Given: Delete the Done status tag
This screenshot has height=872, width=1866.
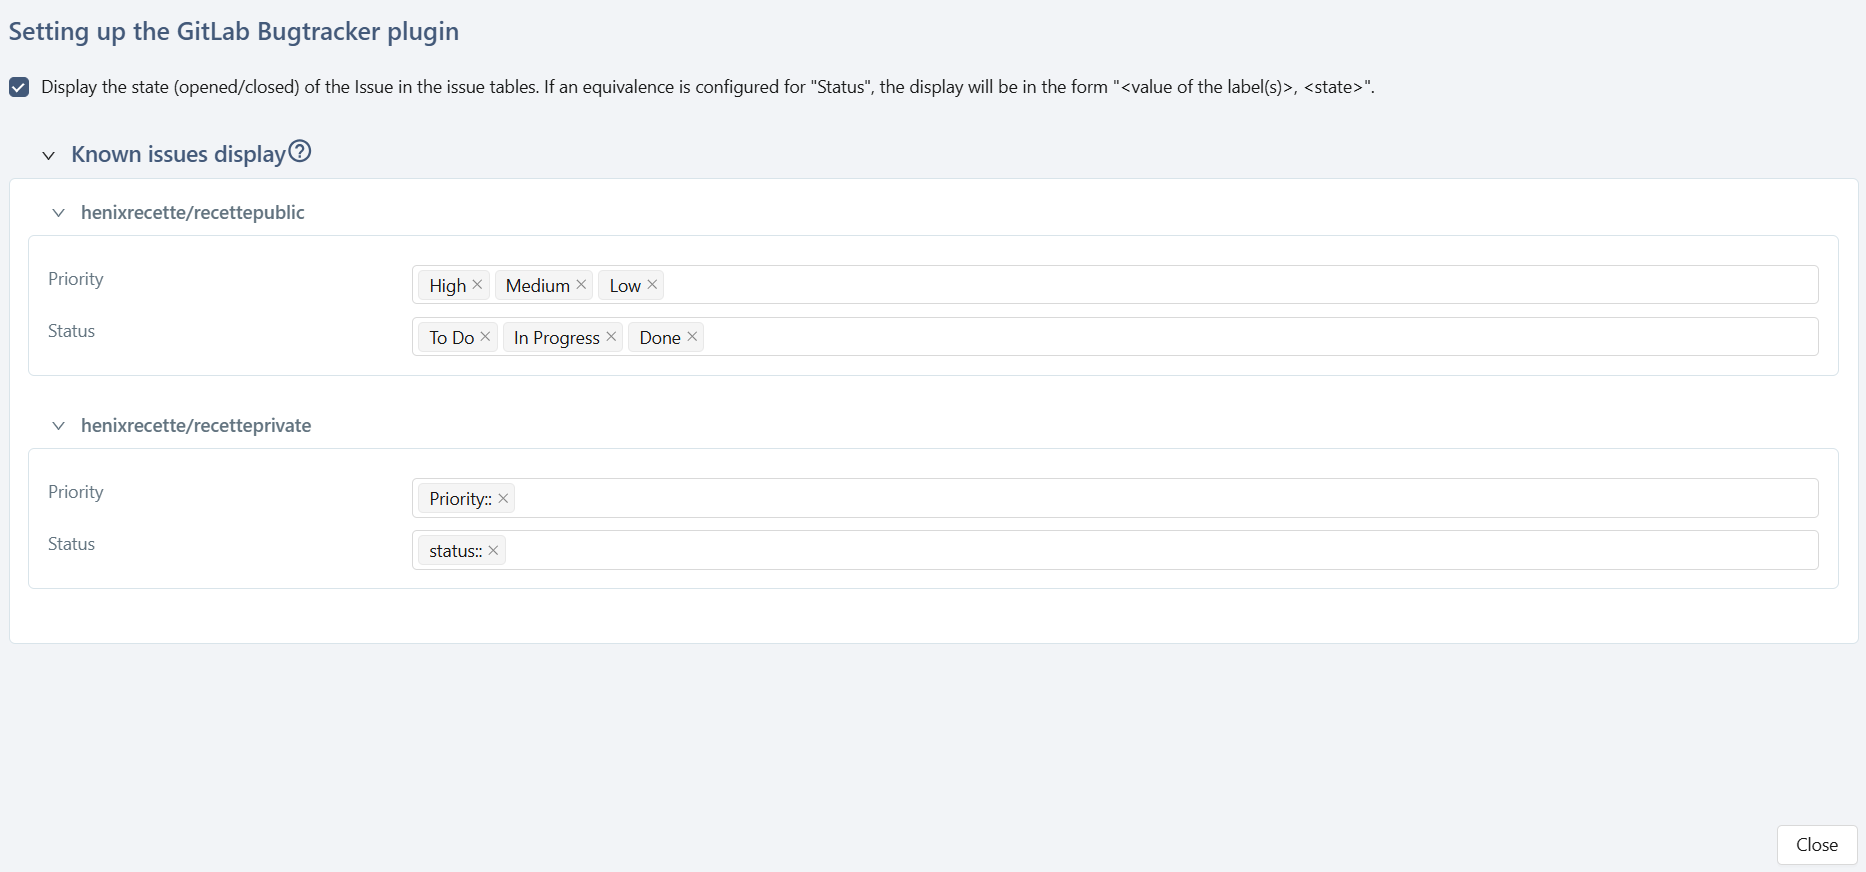Looking at the screenshot, I should [x=692, y=337].
